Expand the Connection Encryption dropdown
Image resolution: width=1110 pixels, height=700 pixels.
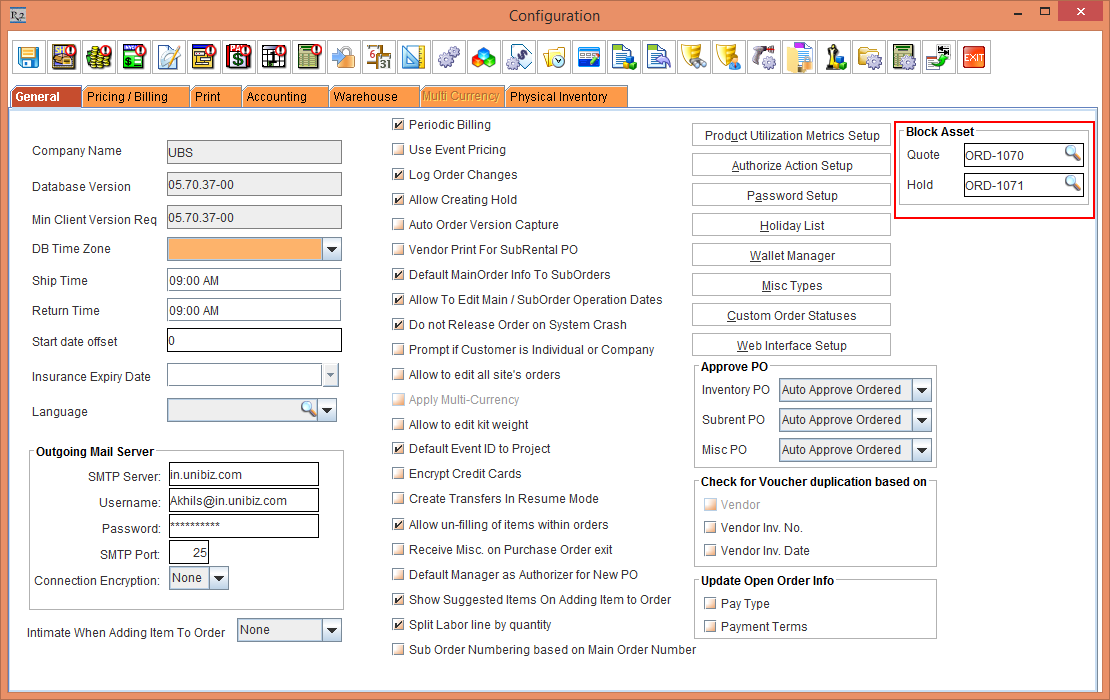tap(219, 578)
